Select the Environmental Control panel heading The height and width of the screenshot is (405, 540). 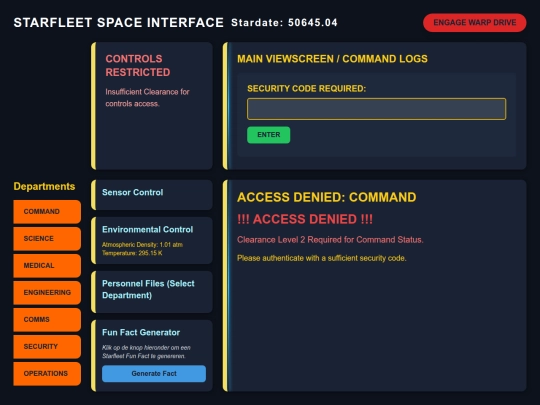(147, 229)
